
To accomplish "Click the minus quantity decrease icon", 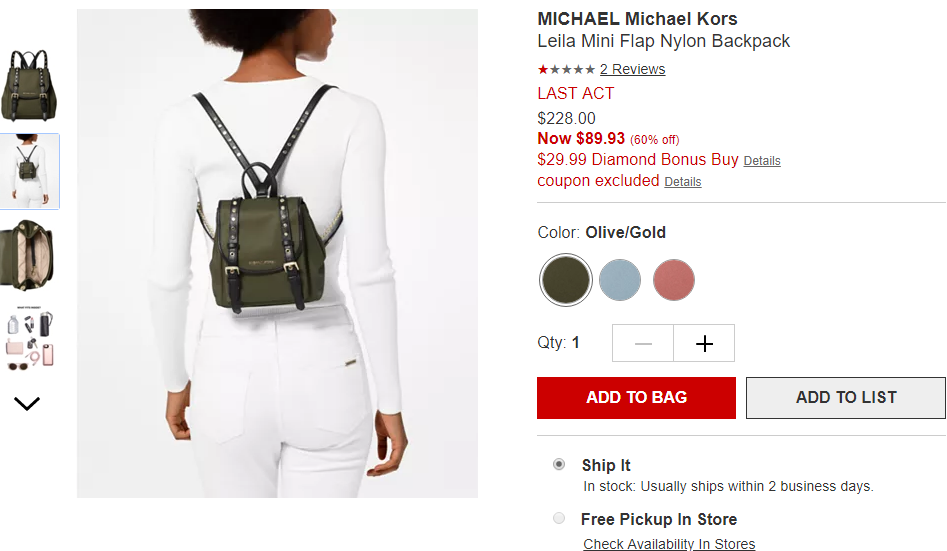I will coord(643,343).
